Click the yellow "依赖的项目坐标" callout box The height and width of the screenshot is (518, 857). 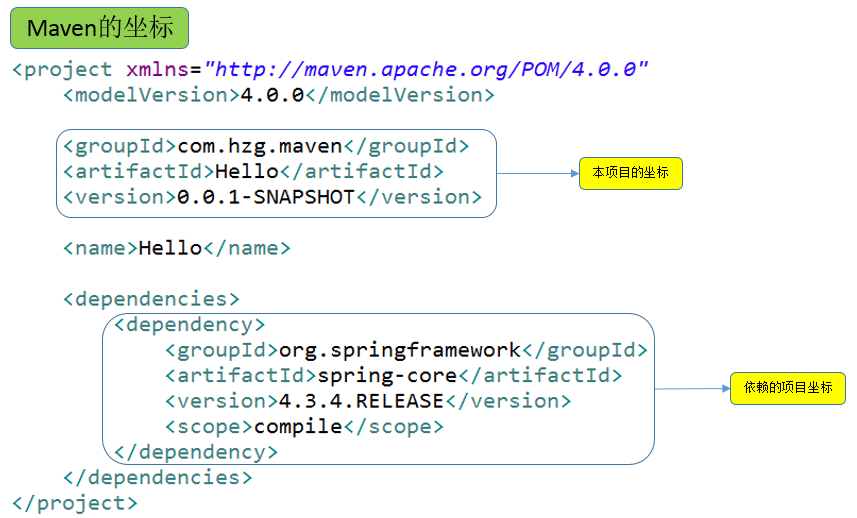tap(787, 388)
